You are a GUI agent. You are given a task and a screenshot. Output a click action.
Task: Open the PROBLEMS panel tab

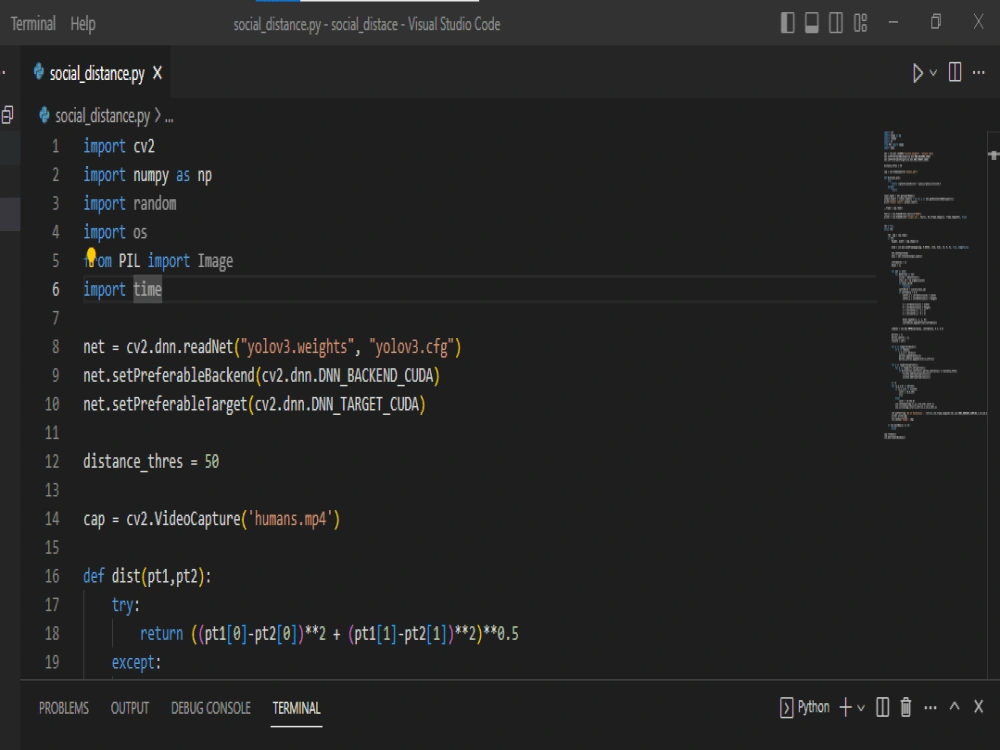click(64, 707)
